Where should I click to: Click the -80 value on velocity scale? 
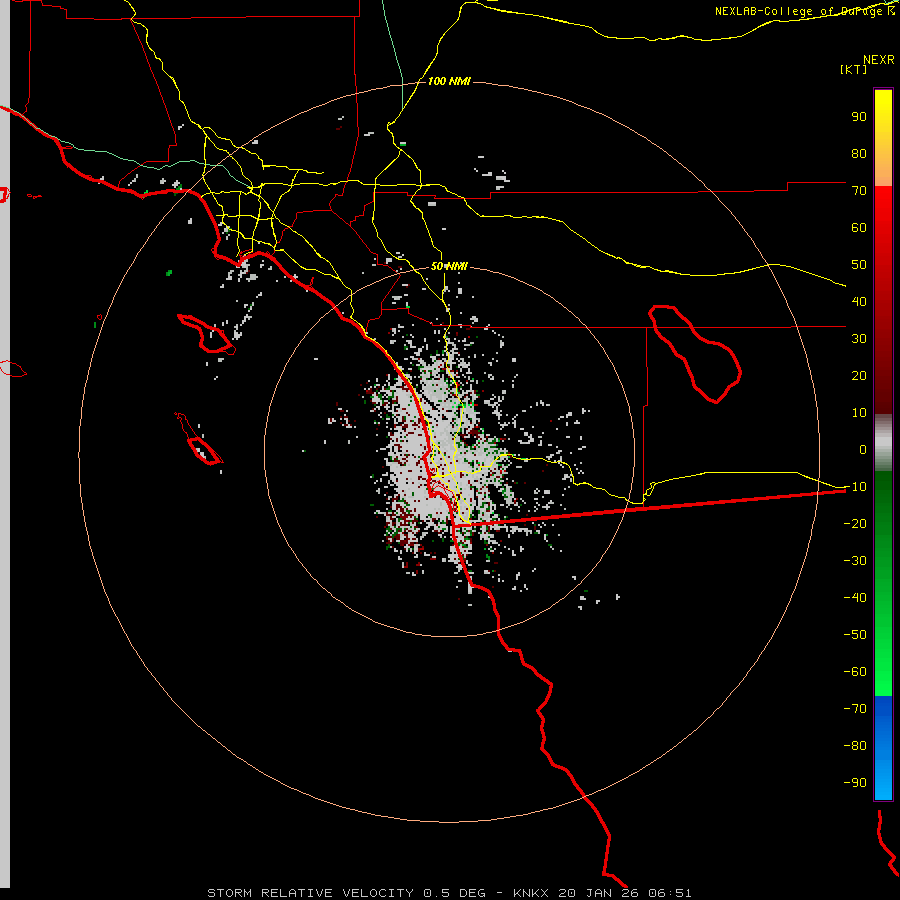(x=855, y=746)
